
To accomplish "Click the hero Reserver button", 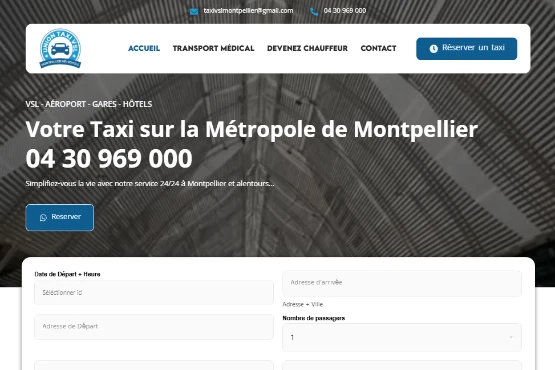I will (60, 217).
